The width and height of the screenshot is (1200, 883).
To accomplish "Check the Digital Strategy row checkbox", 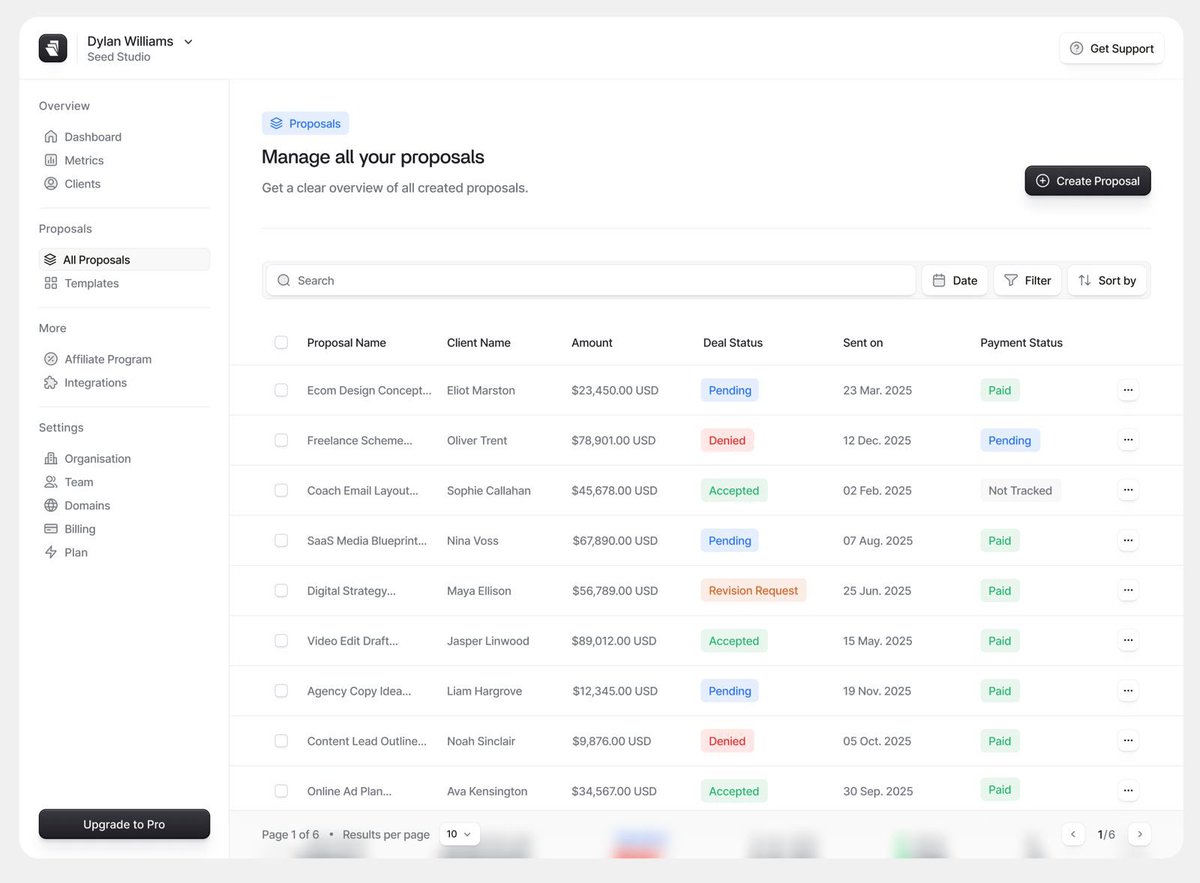I will [x=281, y=590].
